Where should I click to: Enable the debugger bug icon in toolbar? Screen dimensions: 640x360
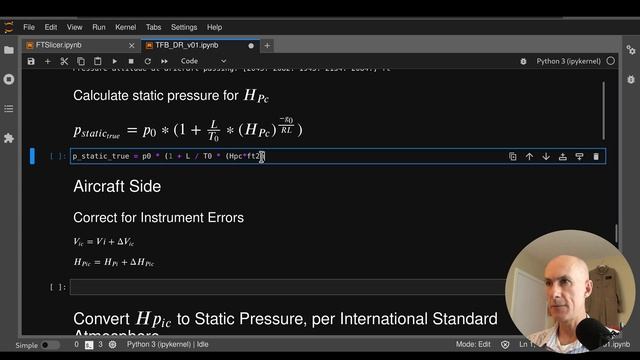[x=523, y=61]
